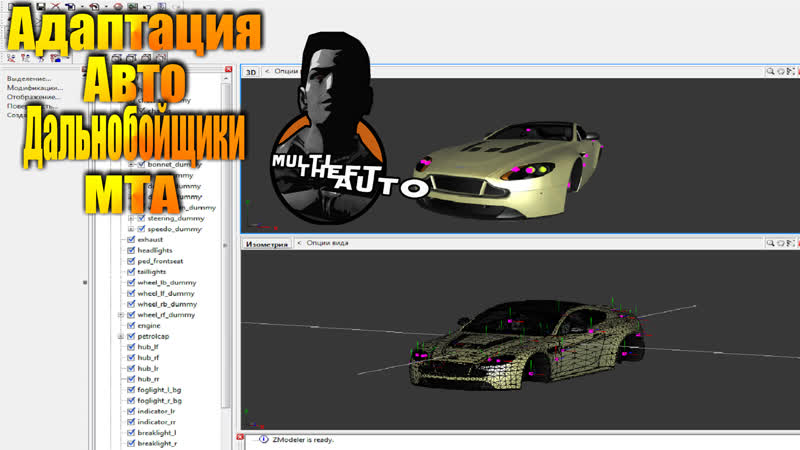The width and height of the screenshot is (800, 450).
Task: Click rotate view icon in 3D viewport header
Action: click(781, 71)
